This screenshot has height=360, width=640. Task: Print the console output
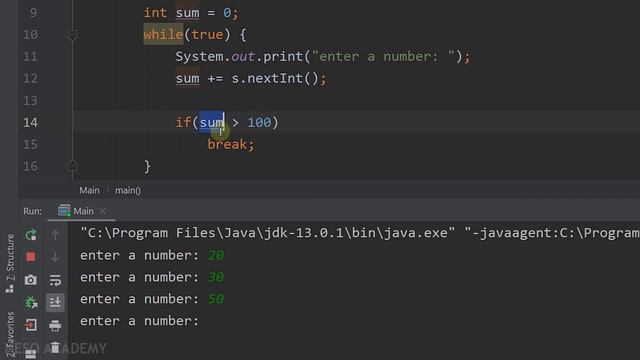pos(55,325)
